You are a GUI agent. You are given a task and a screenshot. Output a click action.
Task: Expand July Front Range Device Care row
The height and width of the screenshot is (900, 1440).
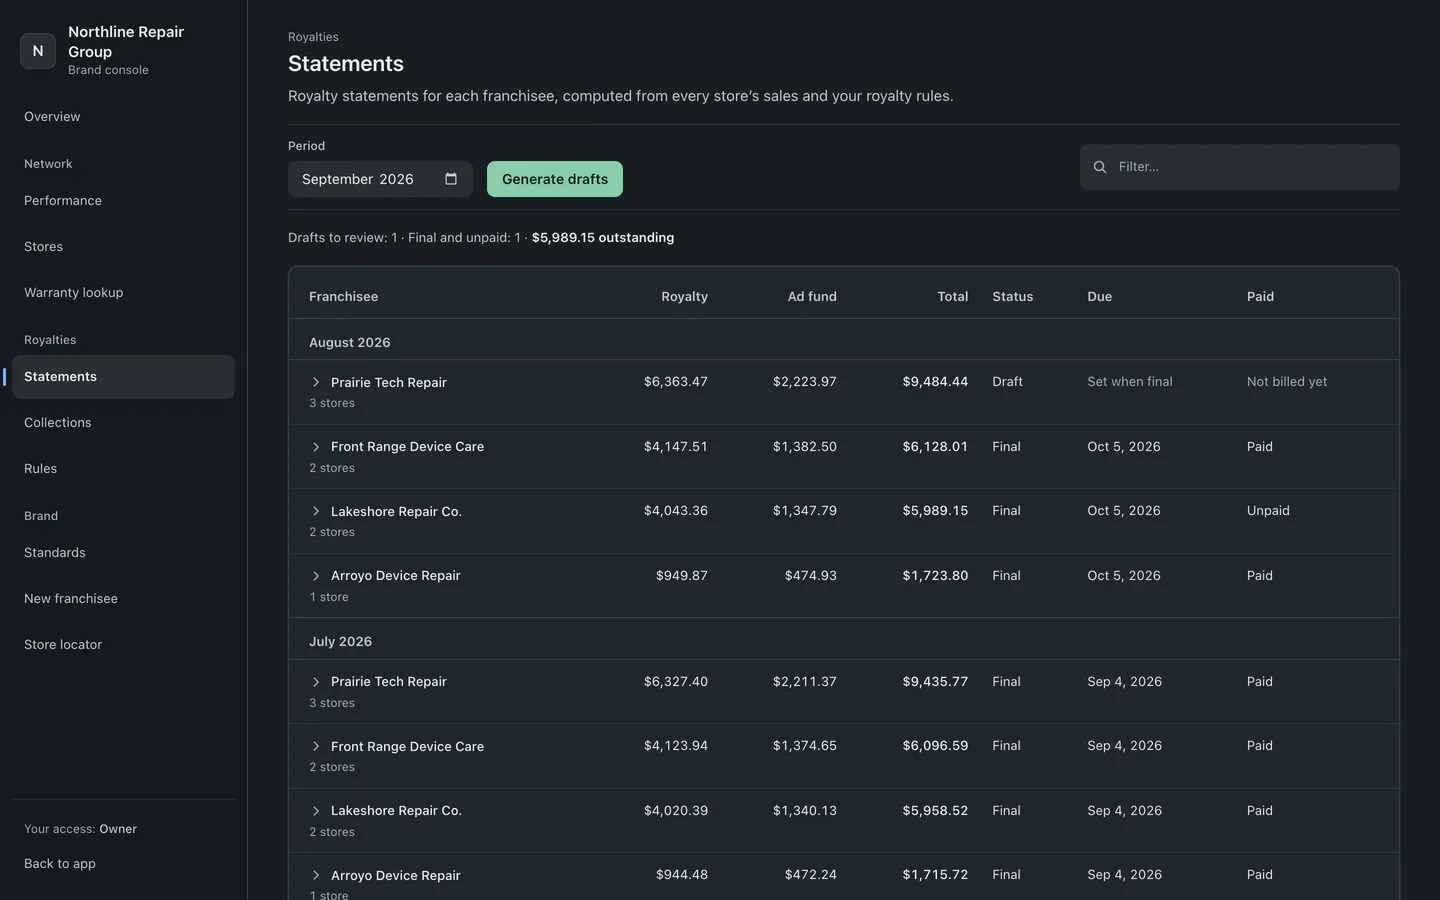pos(316,746)
